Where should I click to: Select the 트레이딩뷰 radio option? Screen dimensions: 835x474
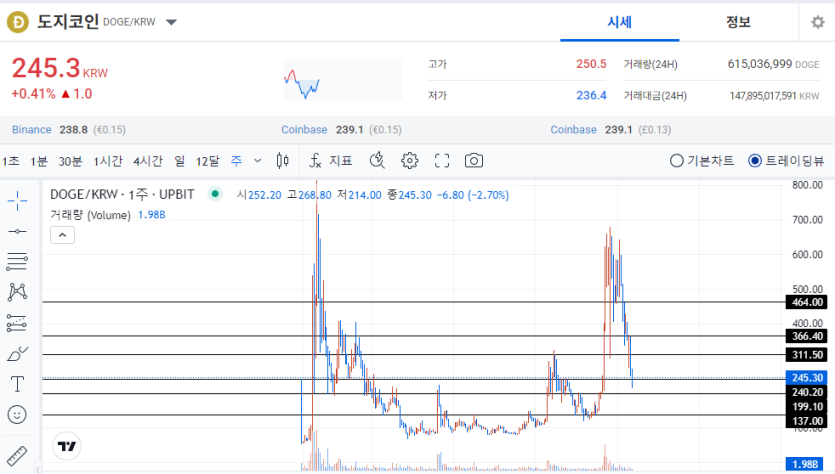tap(785, 161)
